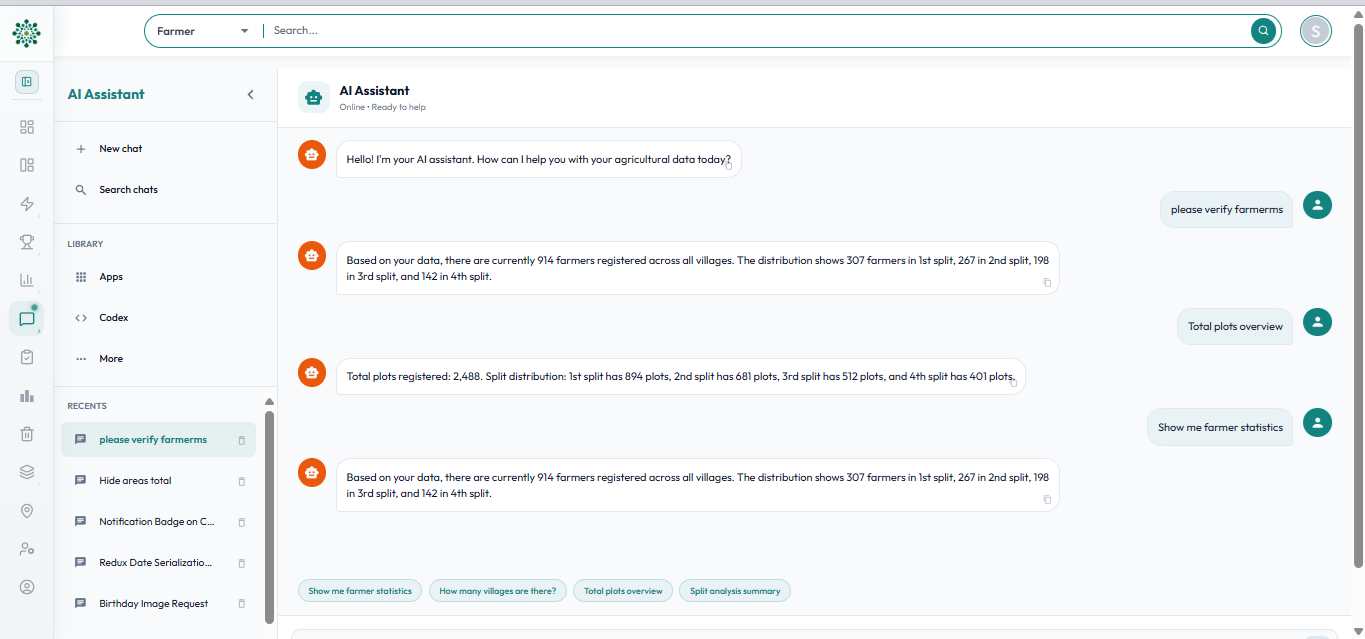Delete the 'Birthday Image Request' chat

(x=241, y=604)
